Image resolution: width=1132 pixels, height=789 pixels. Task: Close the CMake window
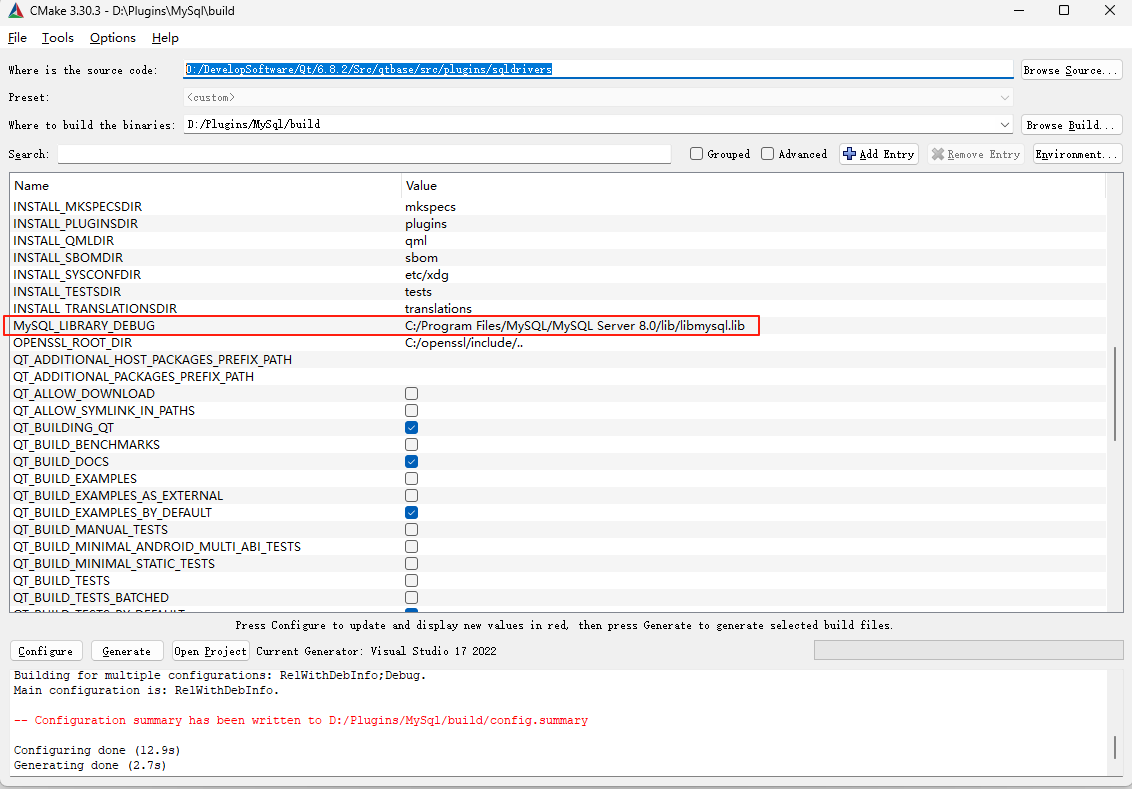(1110, 10)
